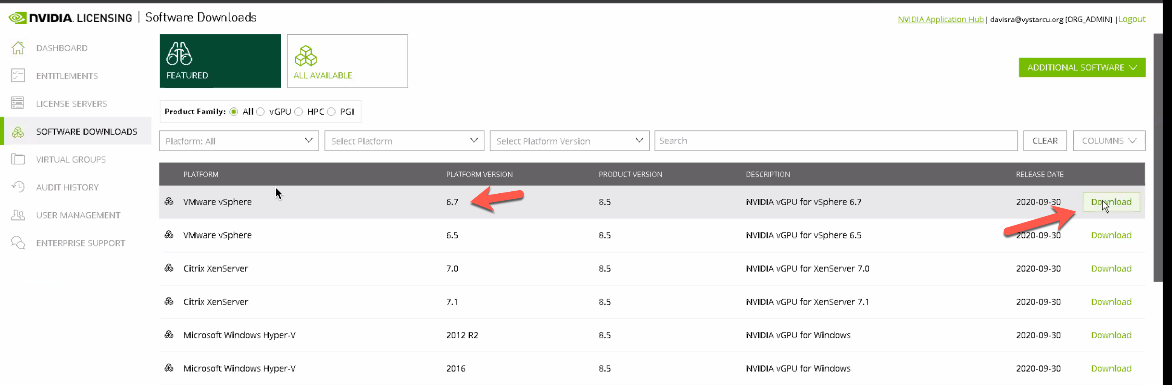Open the Dashboard home icon
Image resolution: width=1172 pixels, height=385 pixels.
(x=19, y=48)
